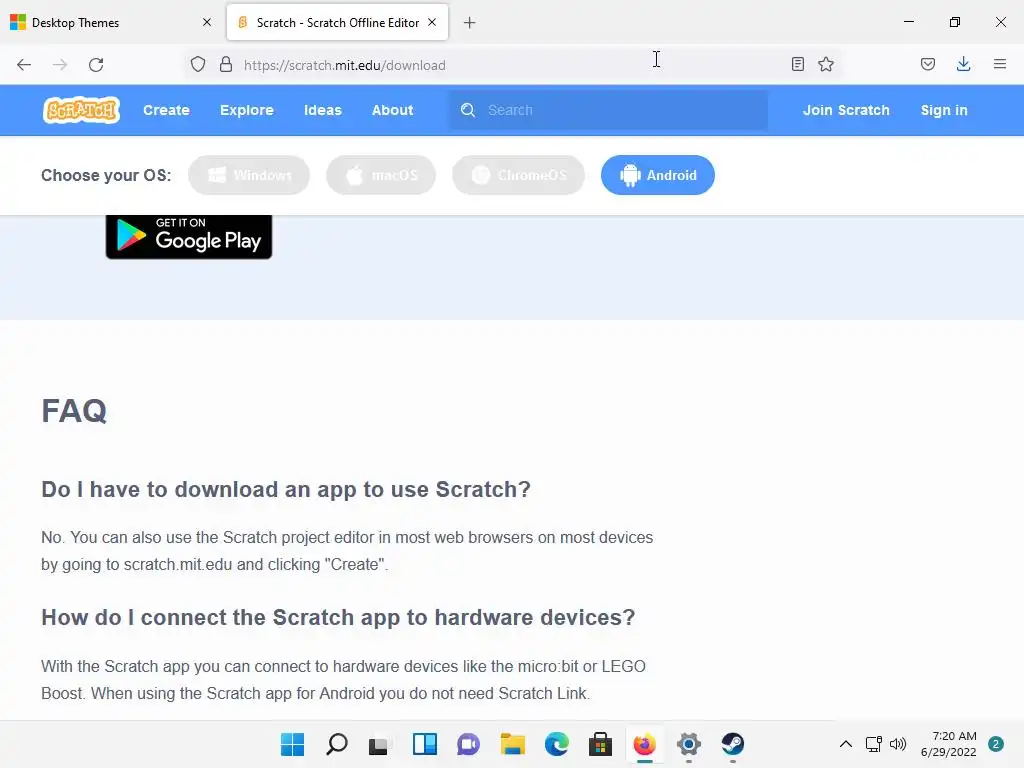Open the About page
Screen dimensions: 1024x768
[x=392, y=110]
